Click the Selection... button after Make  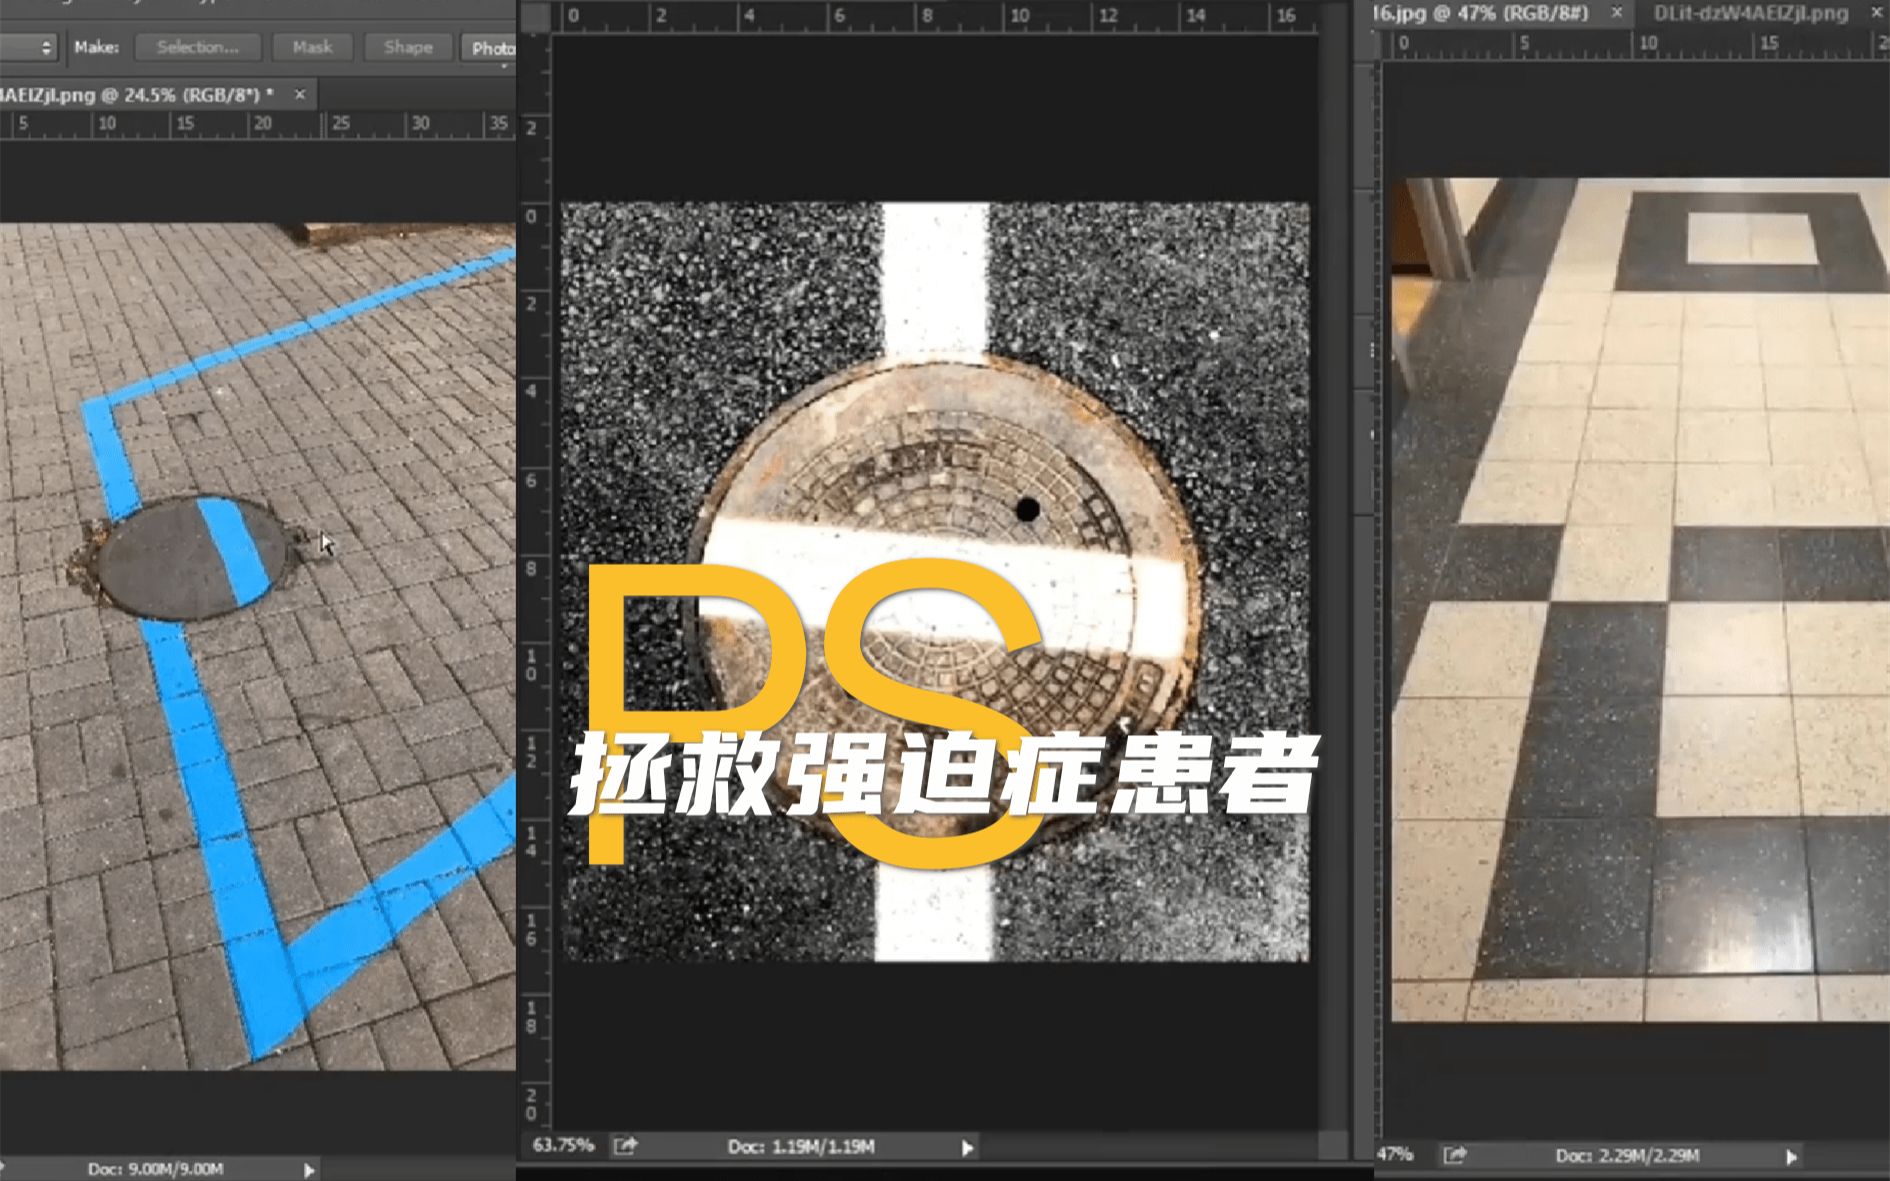click(x=197, y=47)
